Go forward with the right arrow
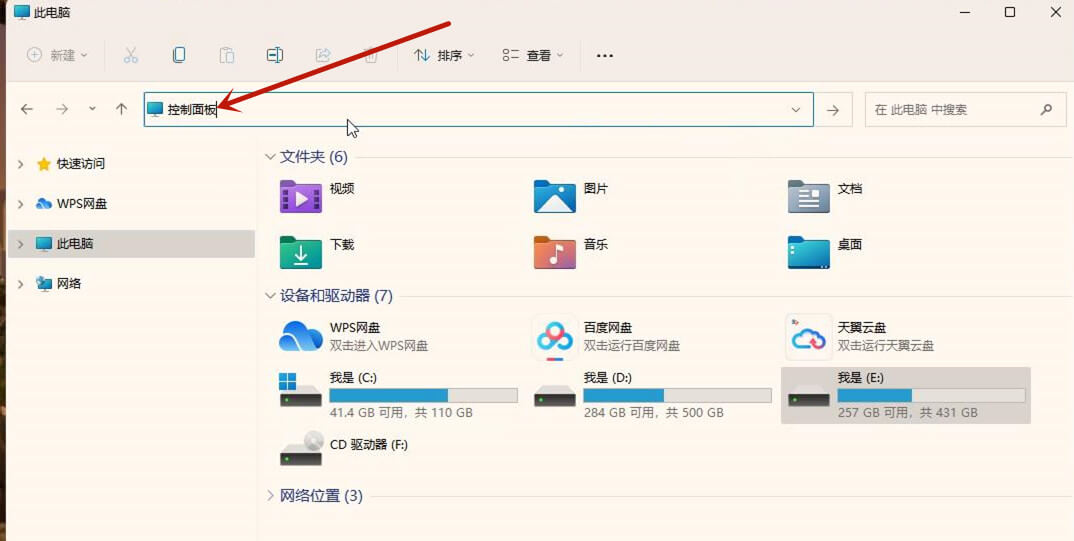The width and height of the screenshot is (1074, 541). point(62,109)
